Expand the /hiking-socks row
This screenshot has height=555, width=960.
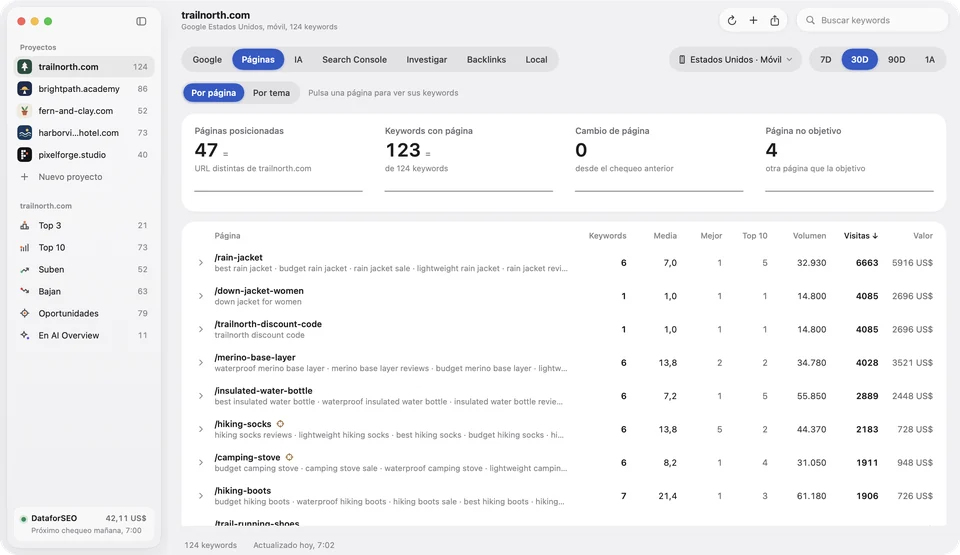[x=201, y=429]
